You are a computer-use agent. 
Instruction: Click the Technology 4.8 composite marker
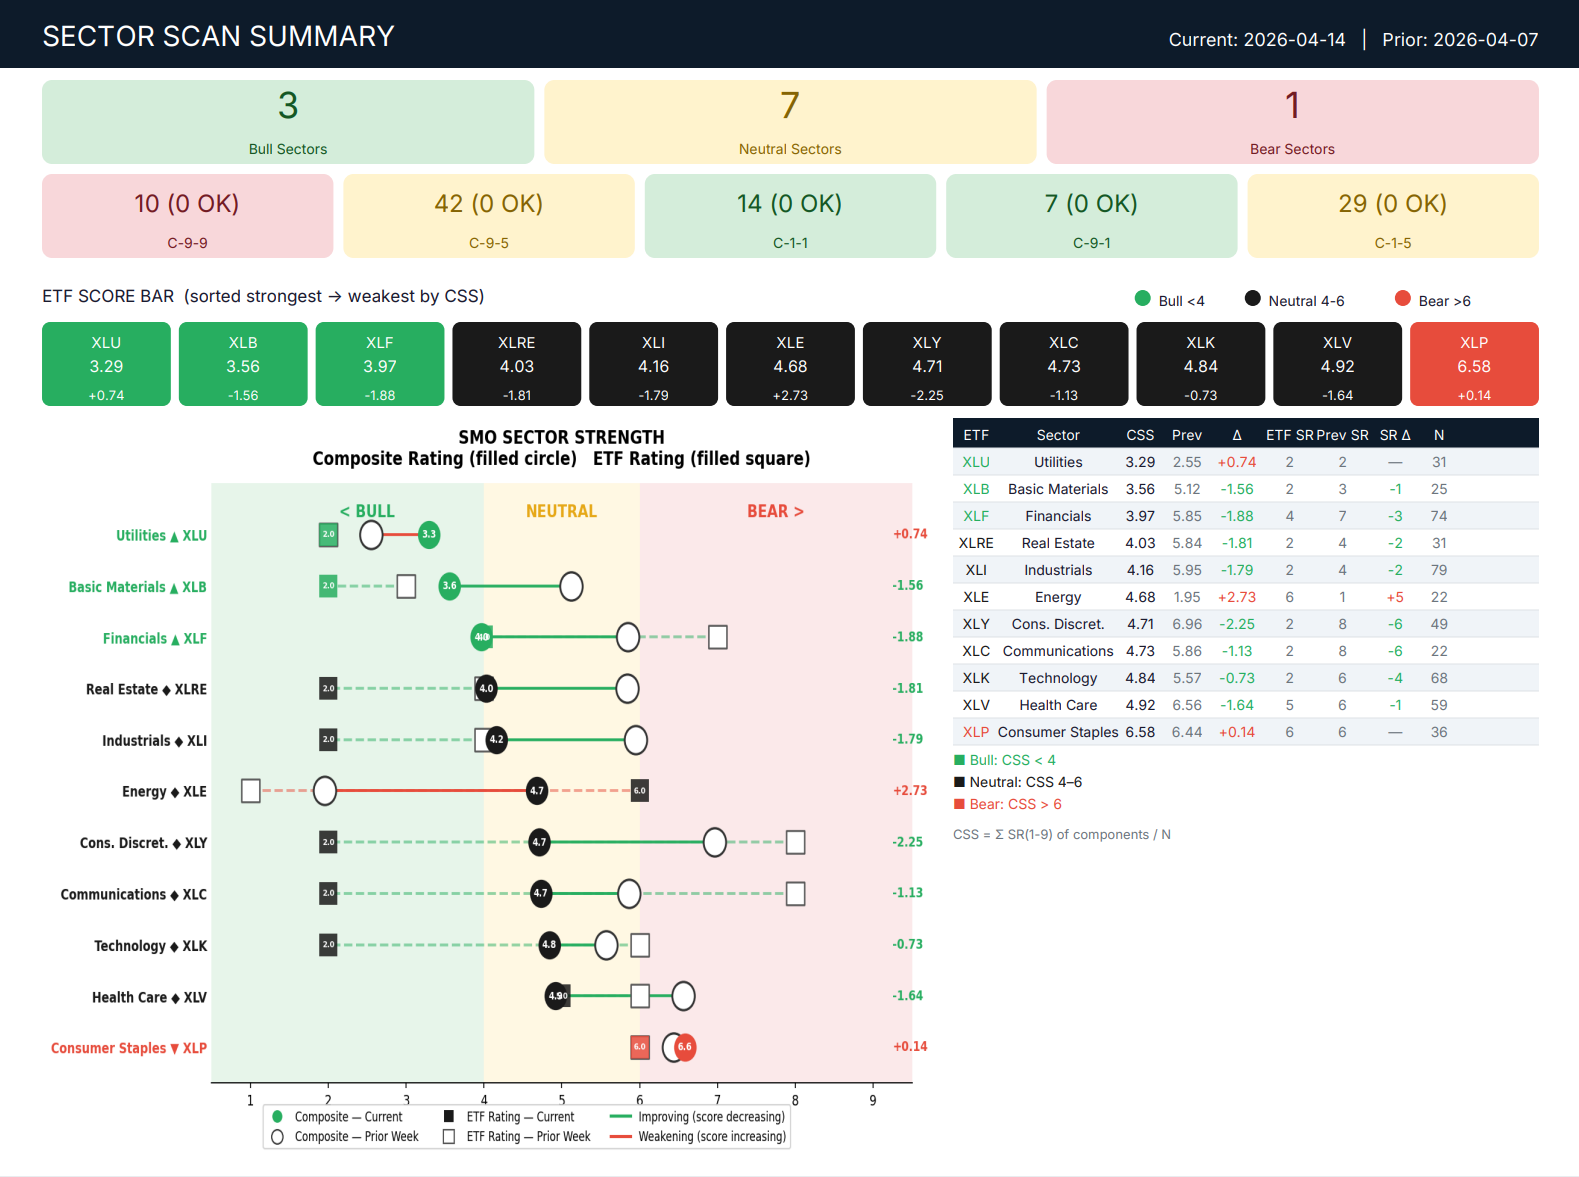pyautogui.click(x=549, y=944)
